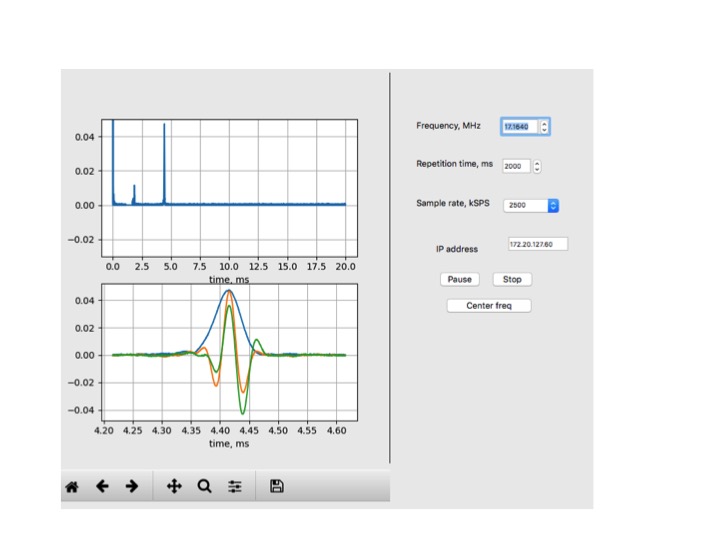Click the blue envelope peak in the lower plot
Viewport: 720px width, 540px height.
[229, 290]
